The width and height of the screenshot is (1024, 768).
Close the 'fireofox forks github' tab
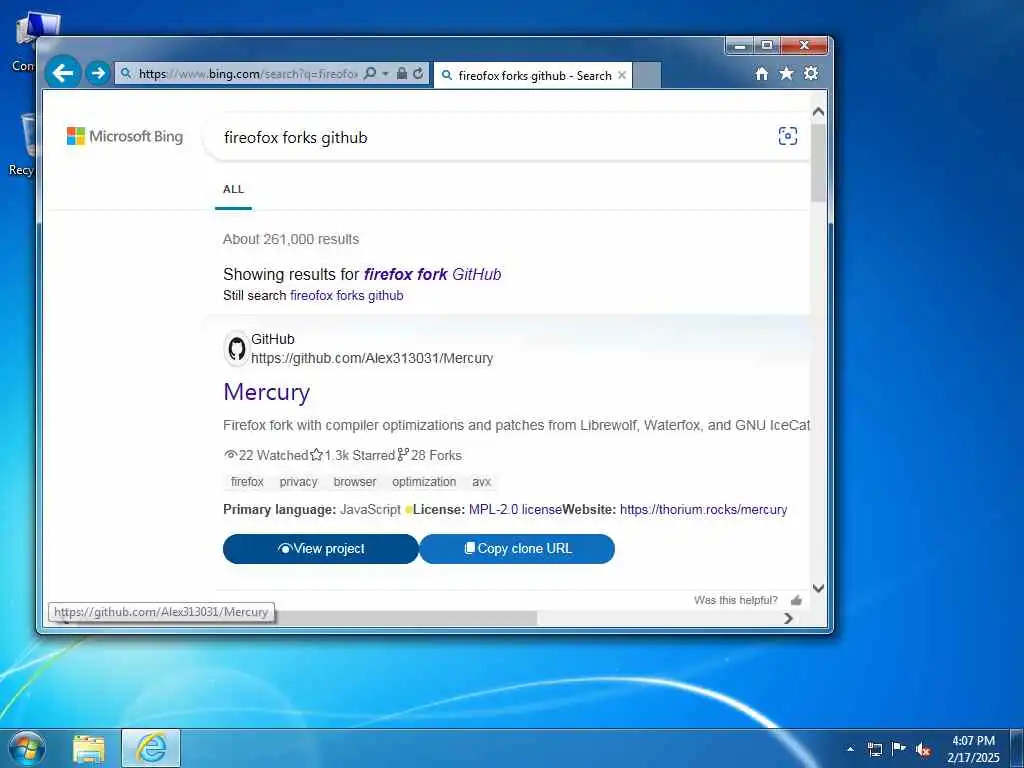[x=622, y=75]
